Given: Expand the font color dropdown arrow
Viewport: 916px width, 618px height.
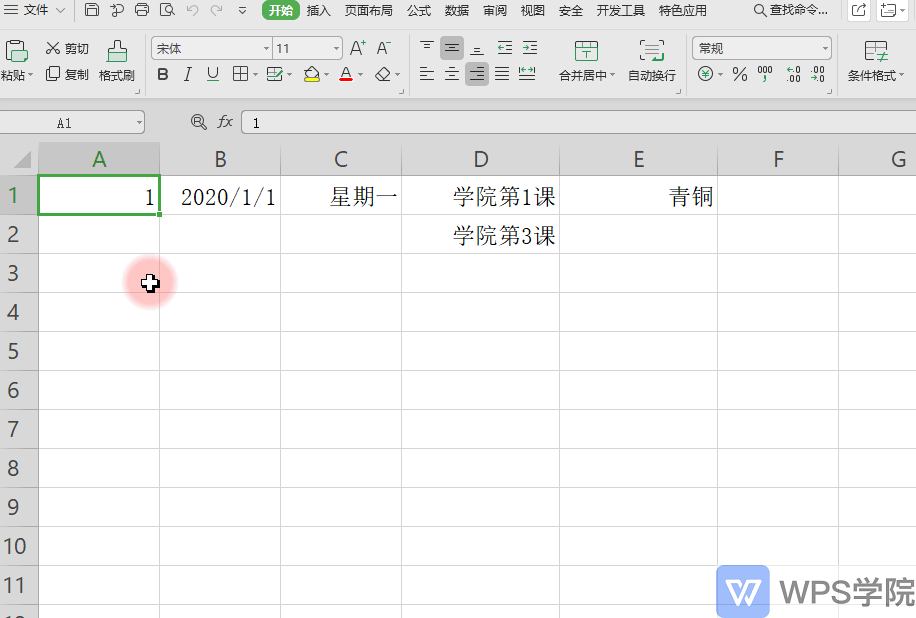Looking at the screenshot, I should coord(360,75).
